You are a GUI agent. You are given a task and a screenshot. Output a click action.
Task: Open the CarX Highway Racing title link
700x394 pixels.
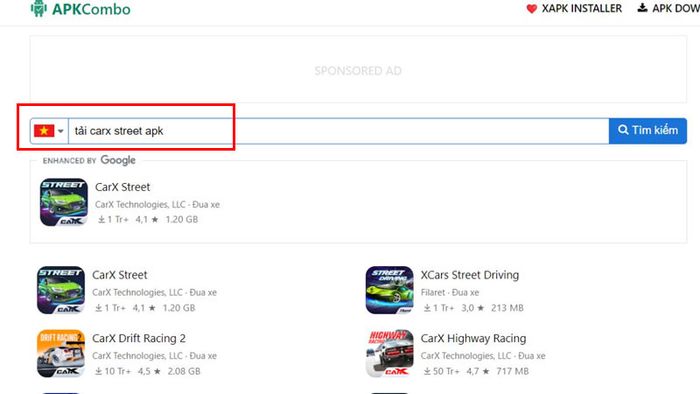tap(473, 338)
